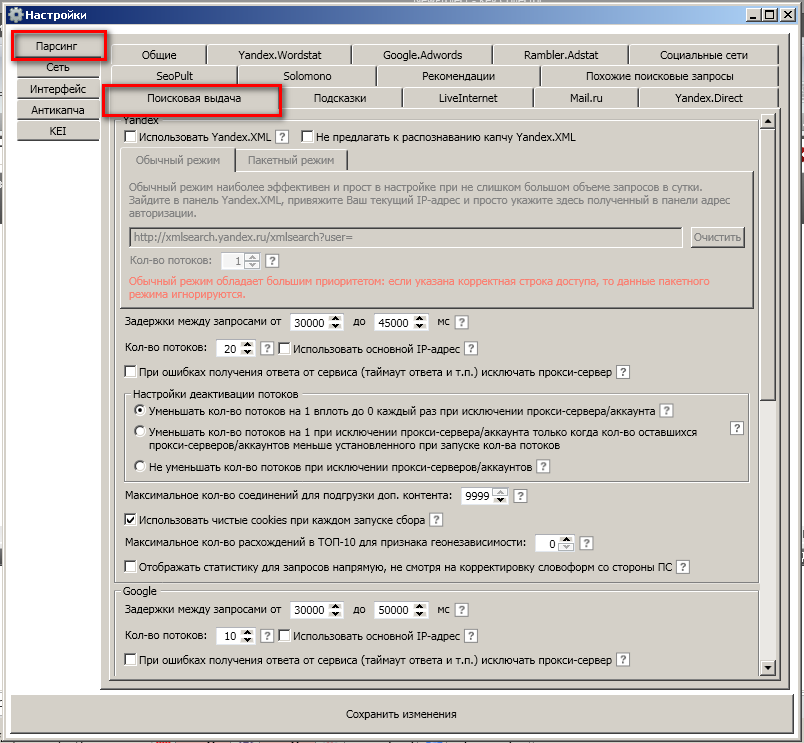Increase Google thread count 10 stepper
The image size is (804, 743).
(x=248, y=632)
